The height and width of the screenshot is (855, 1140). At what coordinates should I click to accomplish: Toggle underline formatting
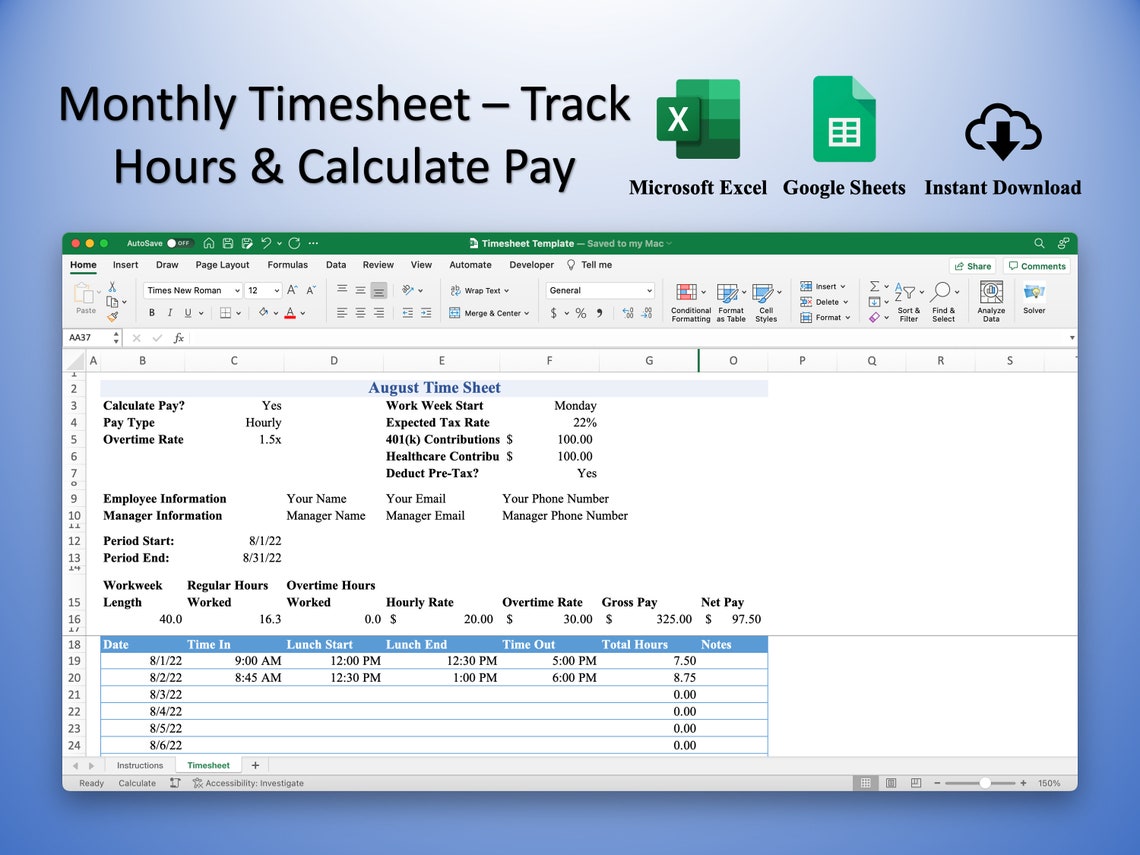(186, 313)
